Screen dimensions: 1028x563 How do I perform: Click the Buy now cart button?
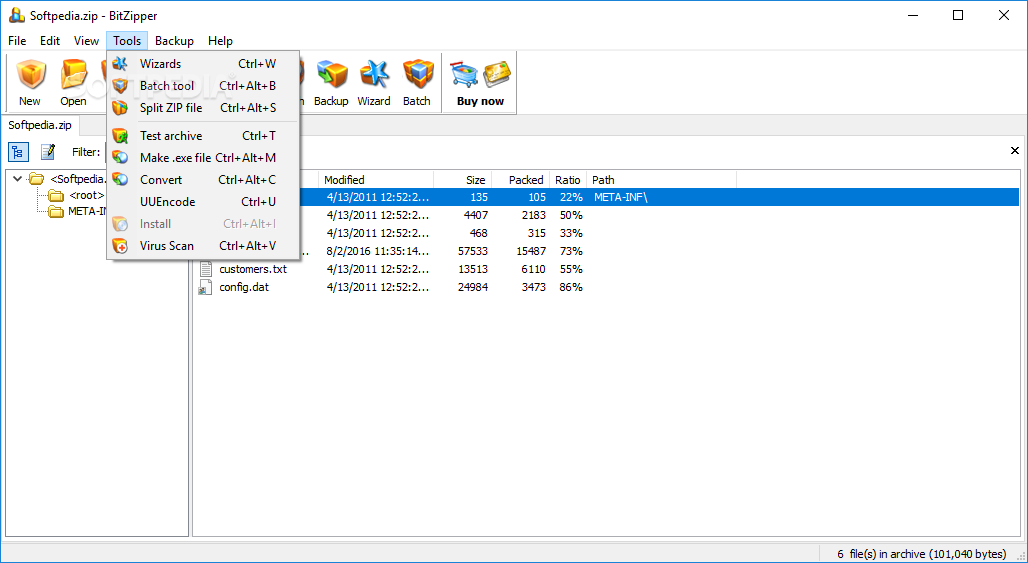click(481, 82)
